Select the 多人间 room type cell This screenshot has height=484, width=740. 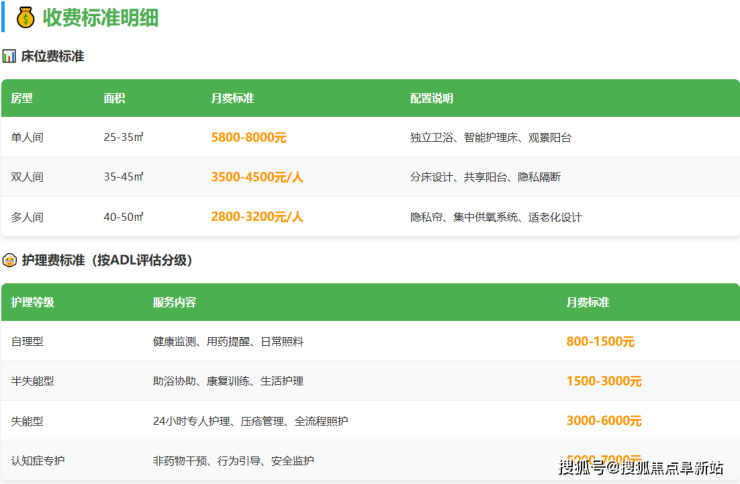click(x=27, y=216)
